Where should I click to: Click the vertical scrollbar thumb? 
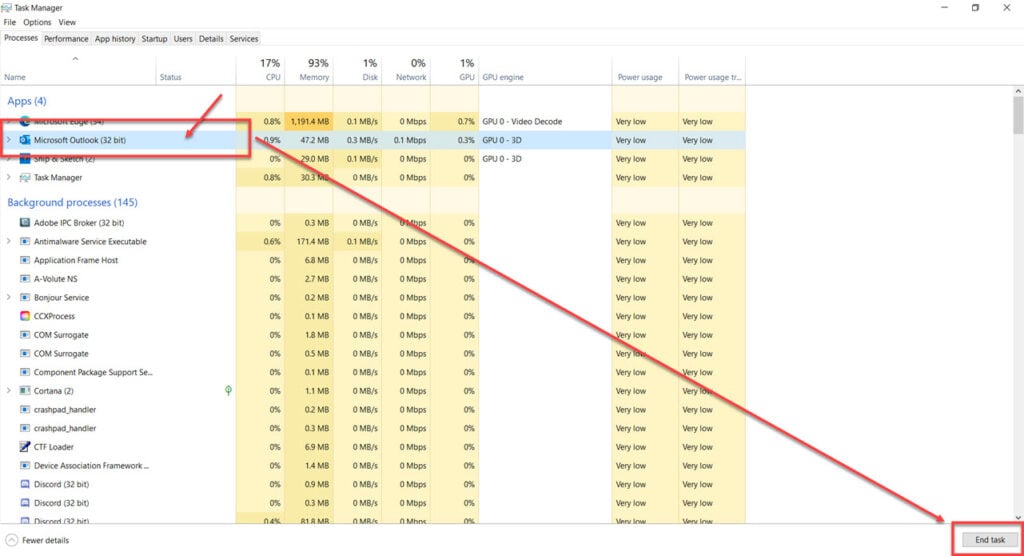point(1018,116)
